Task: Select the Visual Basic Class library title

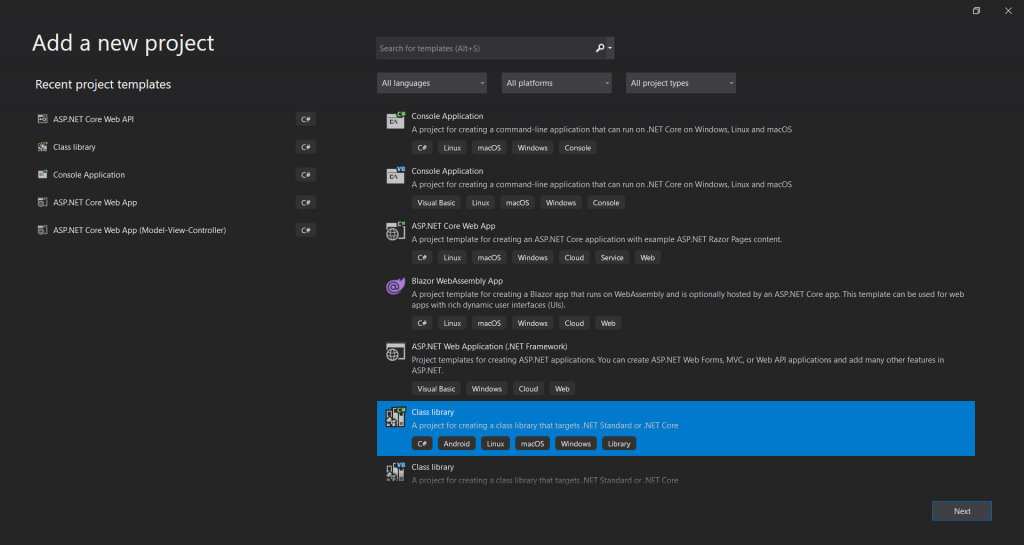Action: pos(432,467)
